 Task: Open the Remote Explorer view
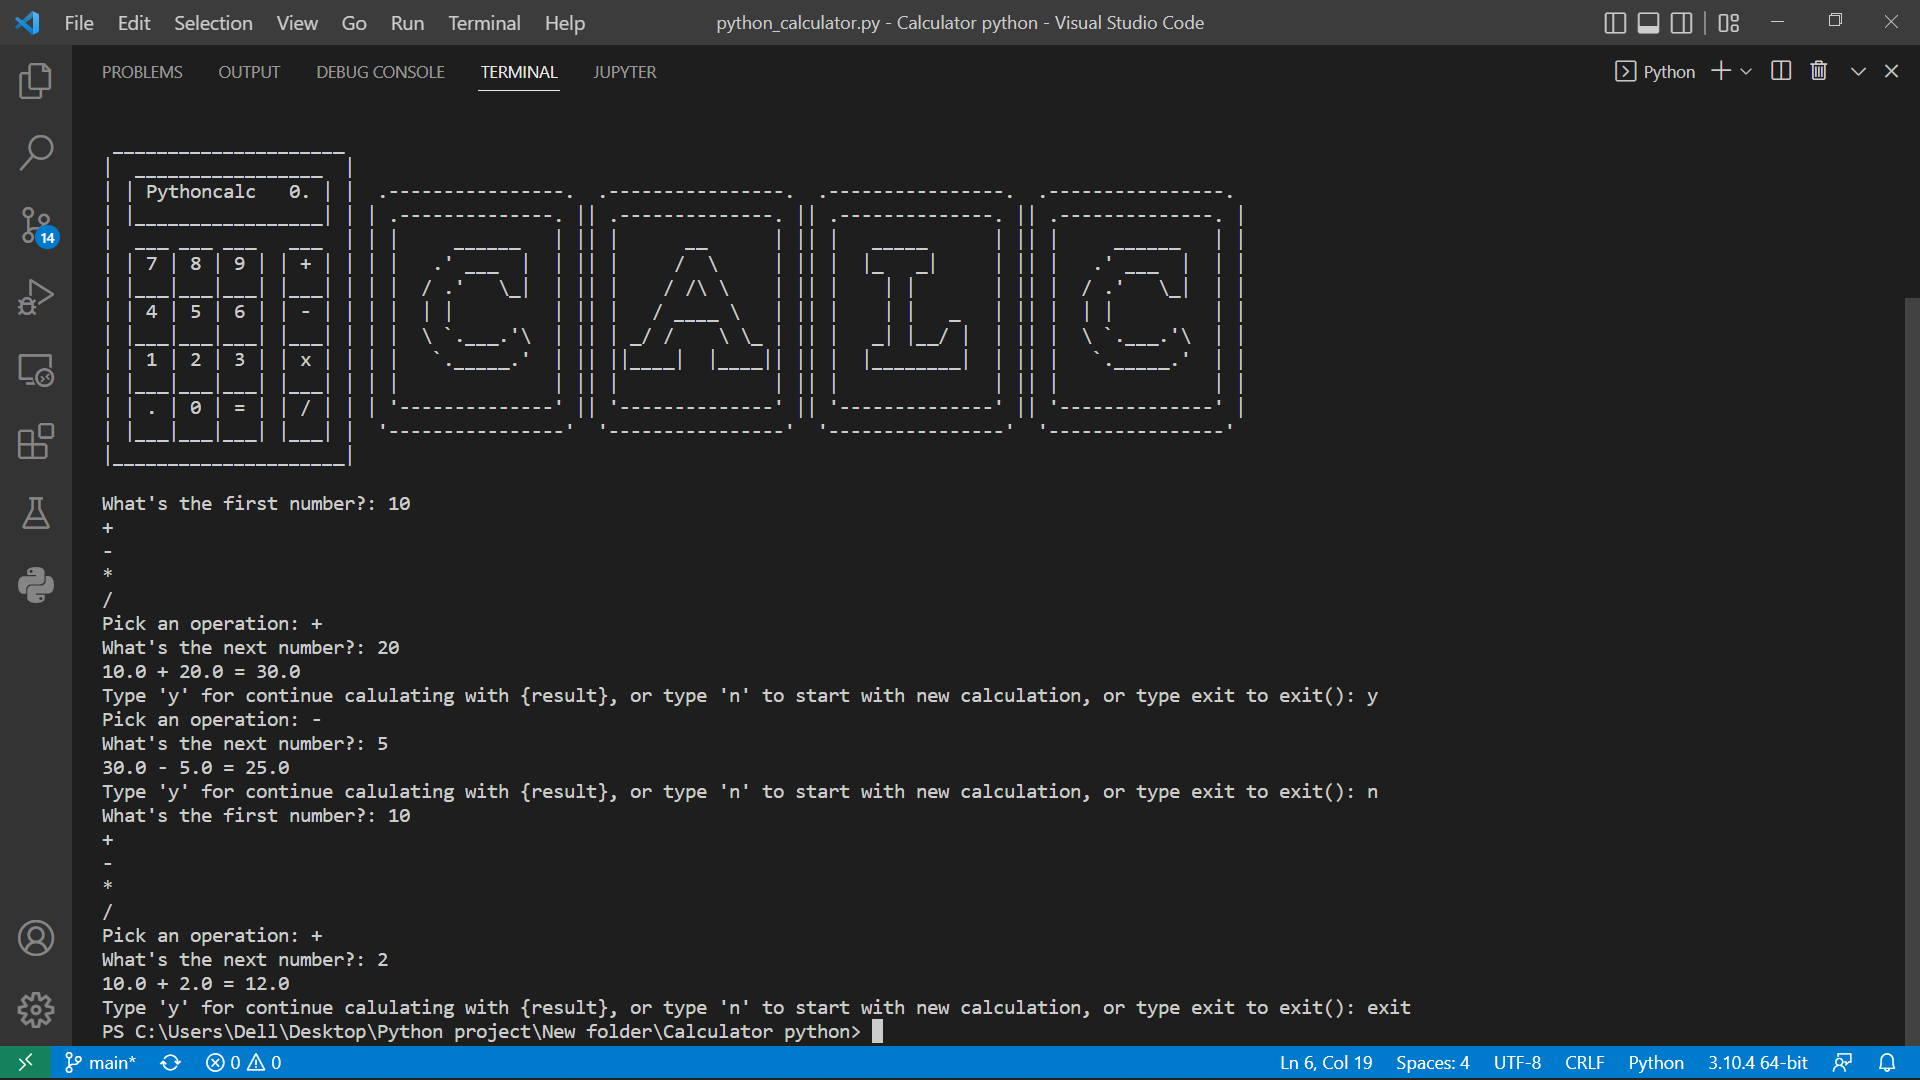36,370
